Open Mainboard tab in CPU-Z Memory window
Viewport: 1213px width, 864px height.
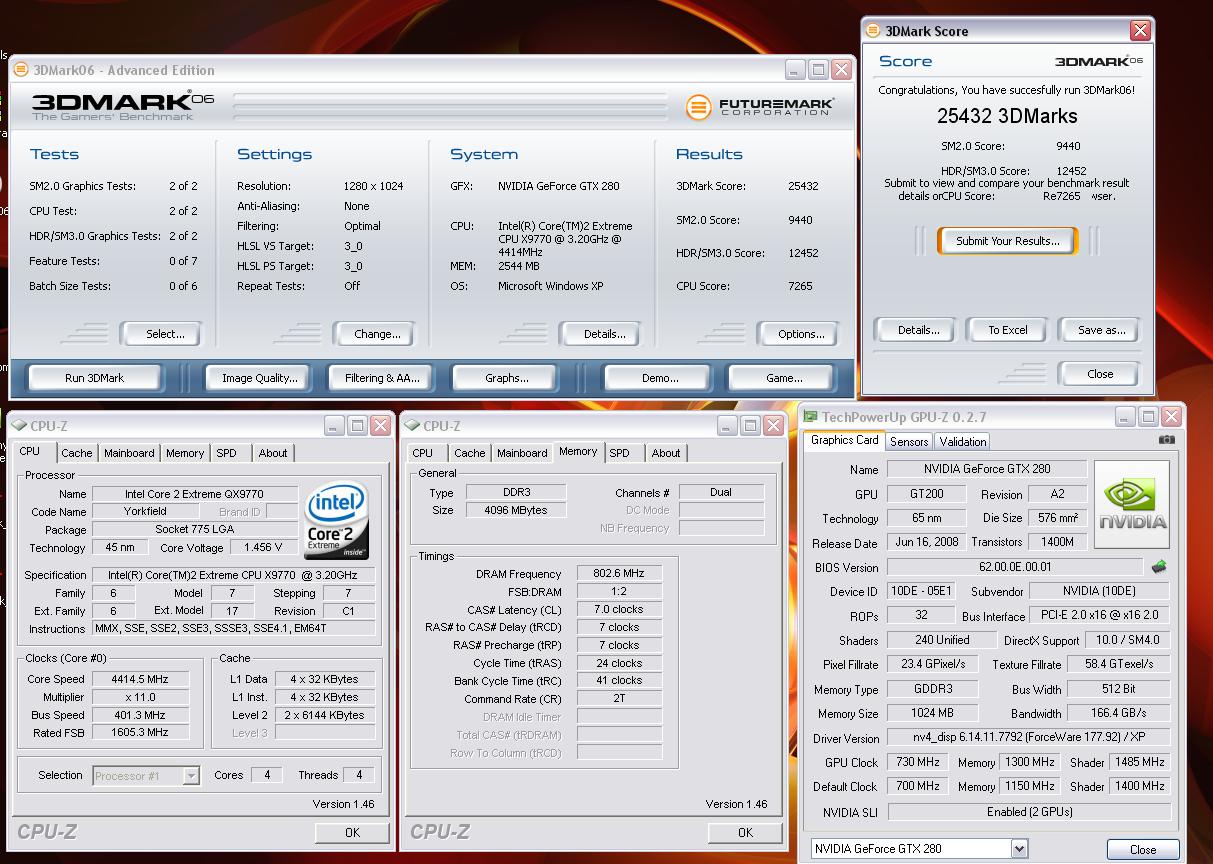tap(523, 453)
